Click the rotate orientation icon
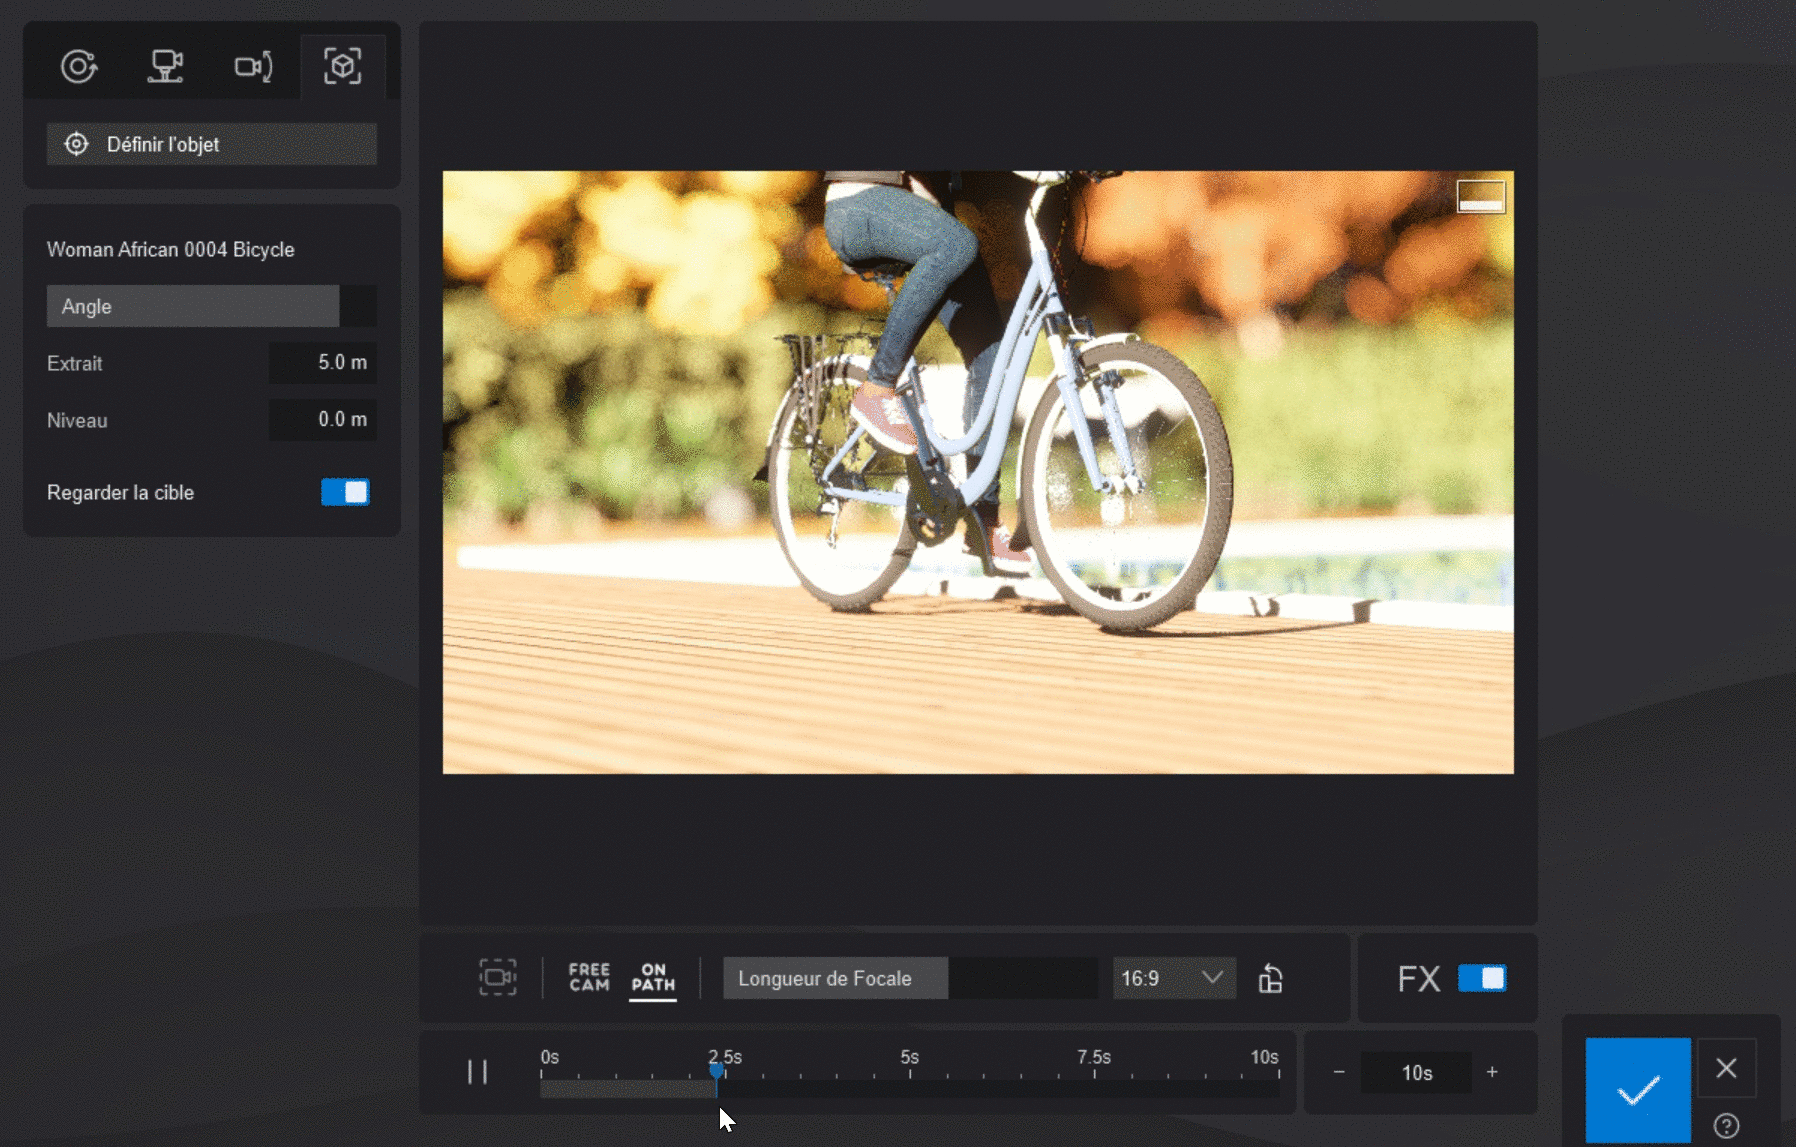This screenshot has width=1796, height=1147. 1271,978
